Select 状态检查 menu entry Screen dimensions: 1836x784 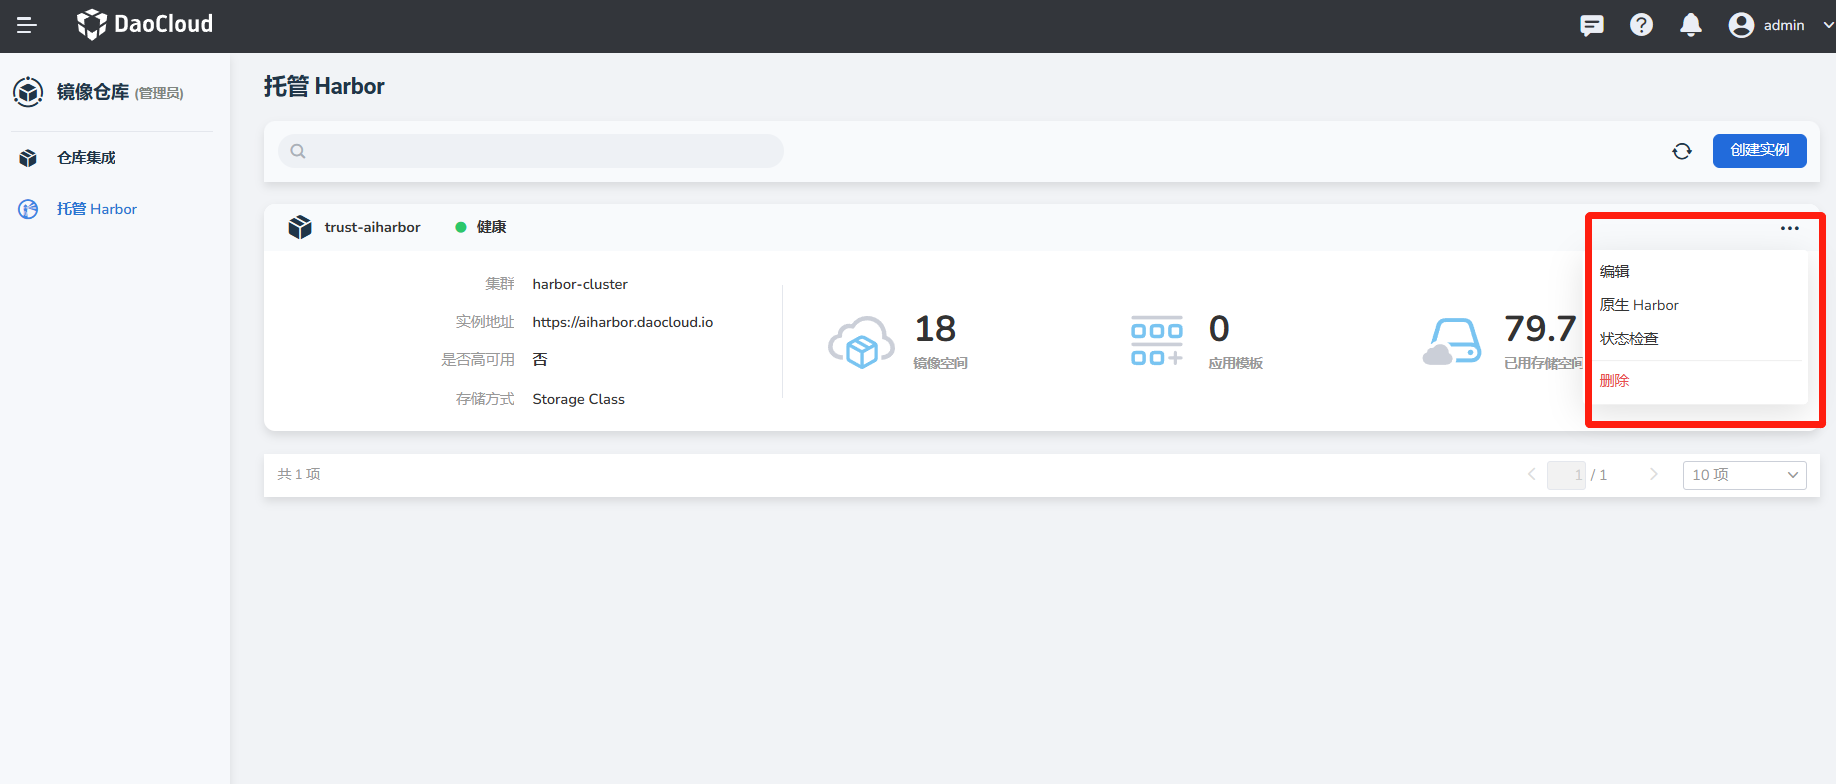(x=1629, y=339)
